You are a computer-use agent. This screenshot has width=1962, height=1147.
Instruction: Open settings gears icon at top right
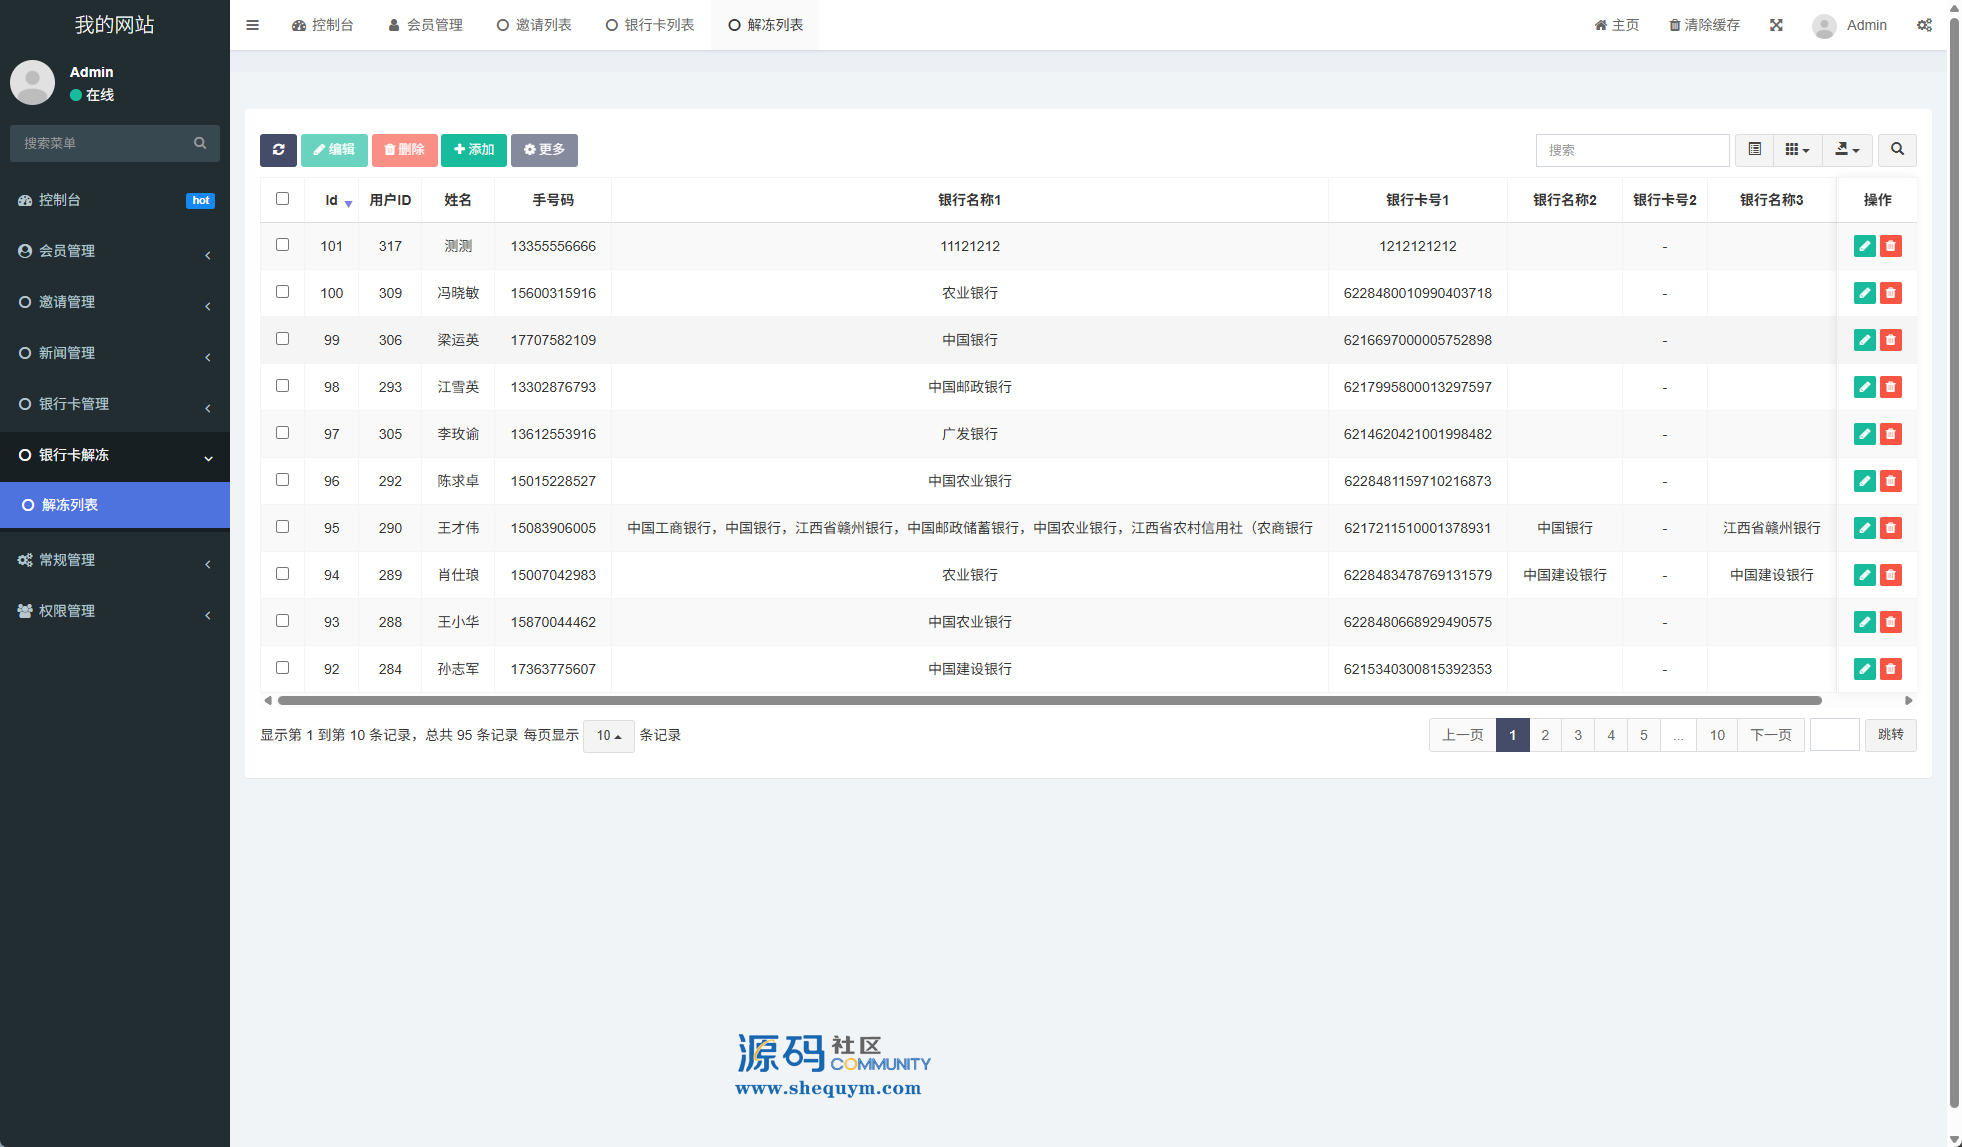(x=1924, y=25)
